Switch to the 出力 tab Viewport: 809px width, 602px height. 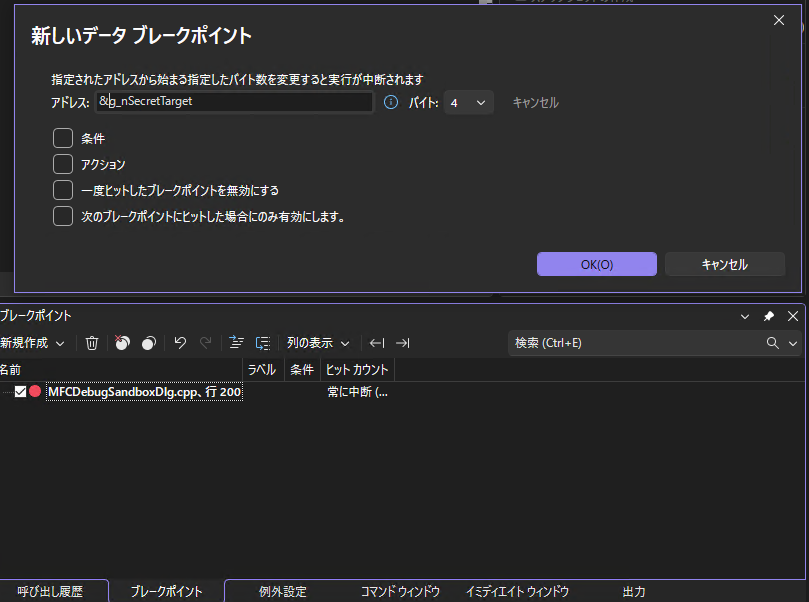click(x=633, y=591)
